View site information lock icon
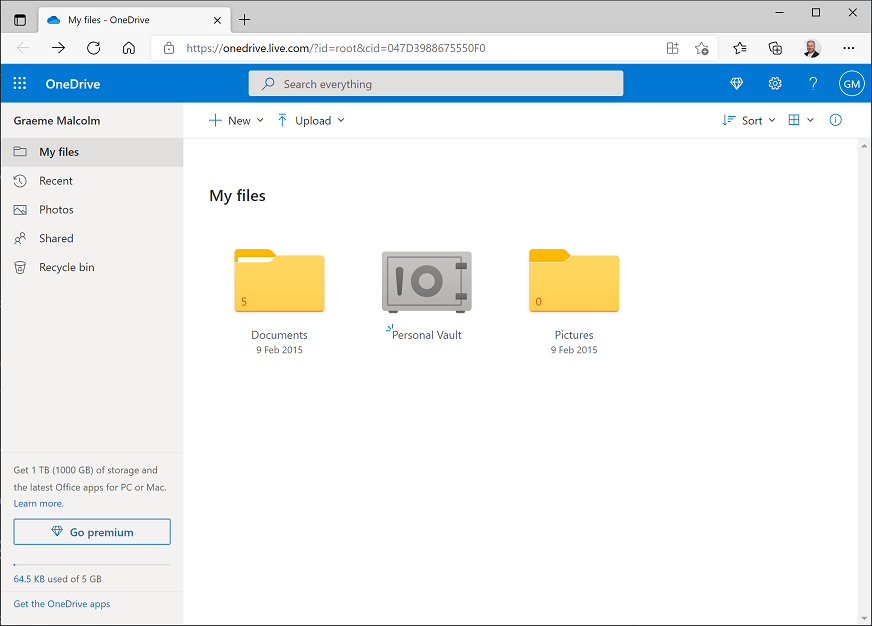The height and width of the screenshot is (626, 872). pos(169,48)
